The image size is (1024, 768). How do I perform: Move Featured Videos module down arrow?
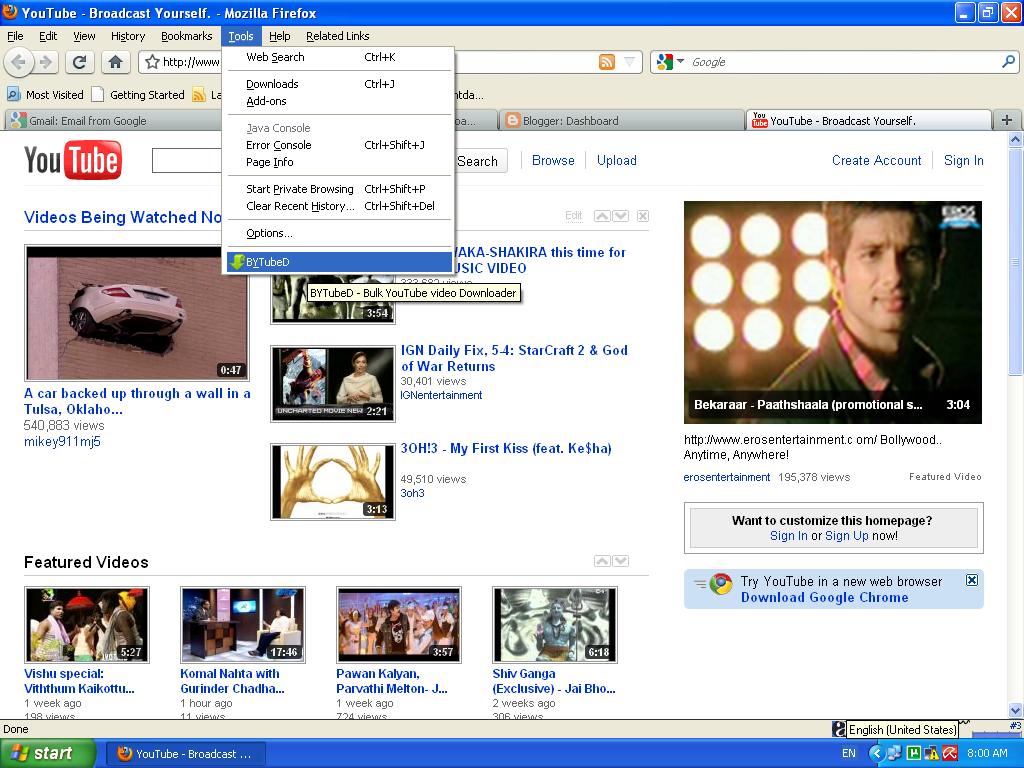(621, 561)
